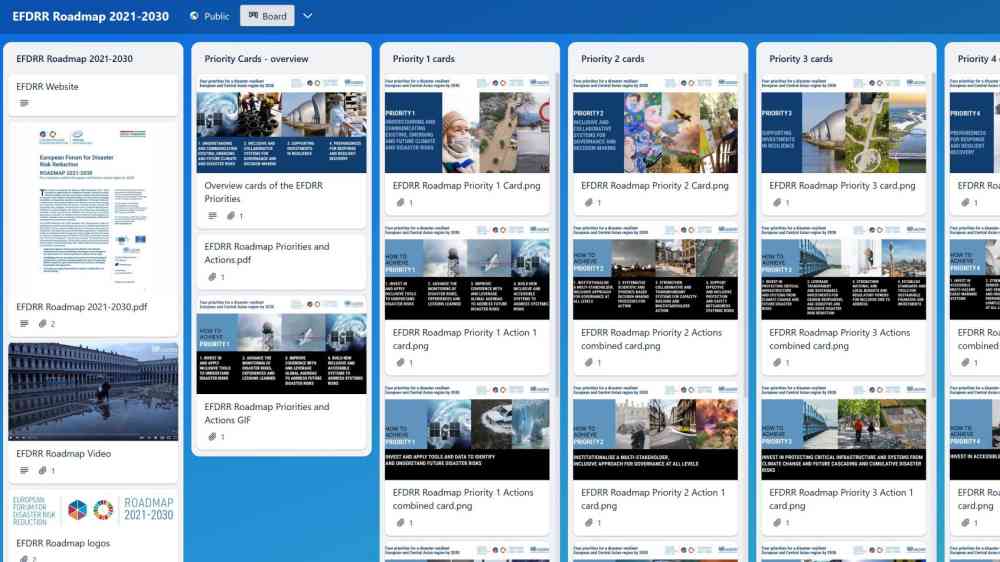Screen dimensions: 1000x562
Task: Click attachment icon on Priority 2 Card.png
Action: point(589,203)
